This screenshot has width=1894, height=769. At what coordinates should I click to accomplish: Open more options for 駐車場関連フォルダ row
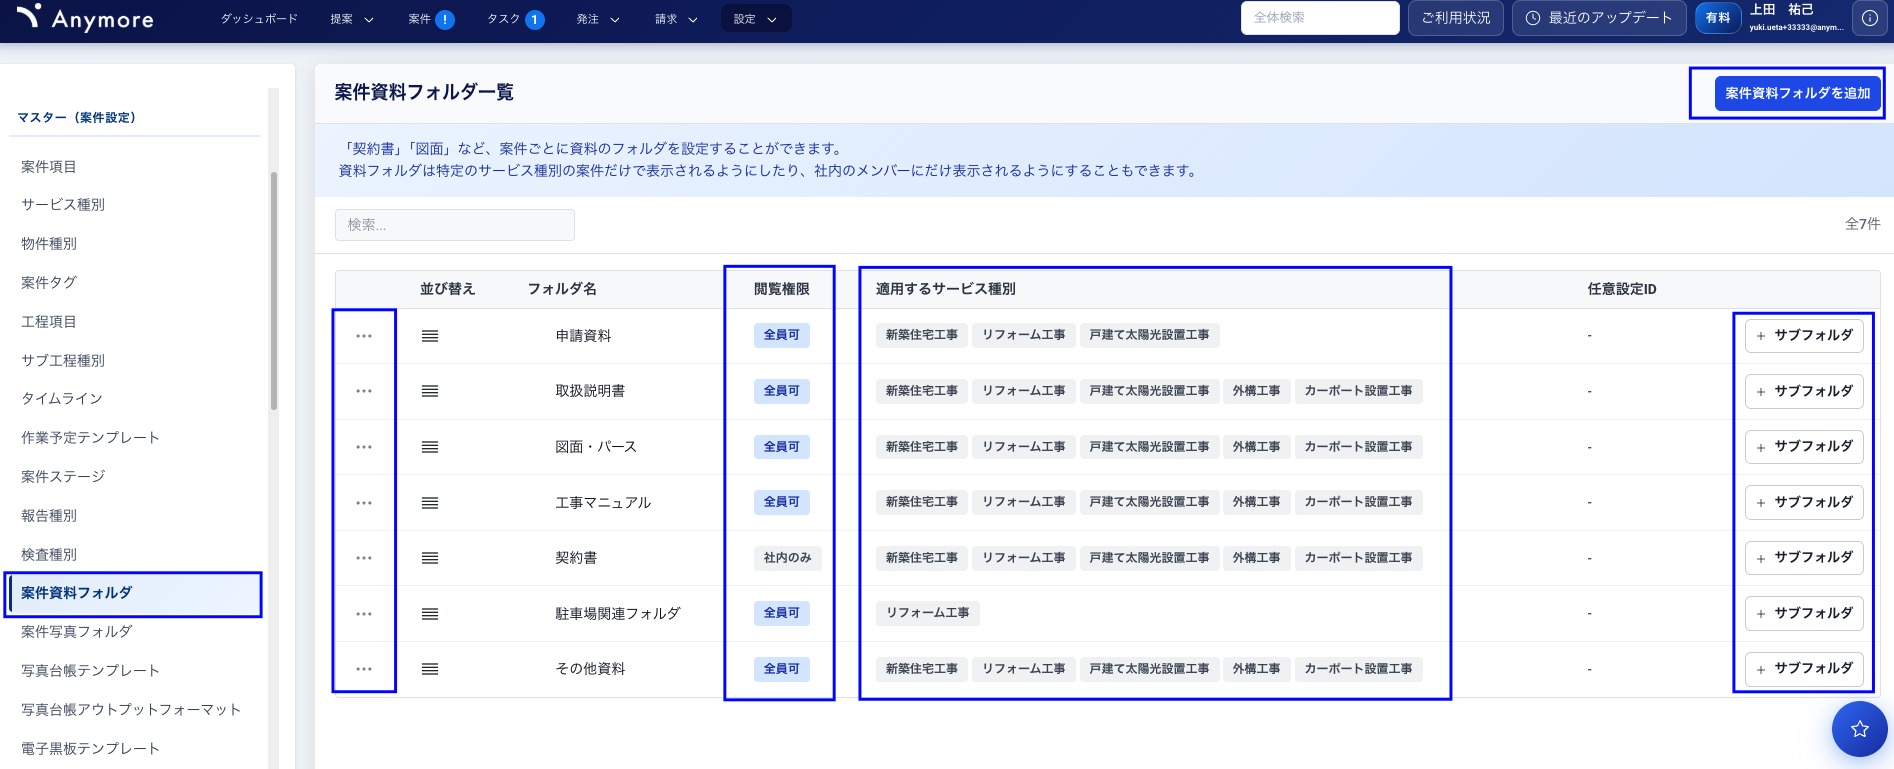(364, 614)
